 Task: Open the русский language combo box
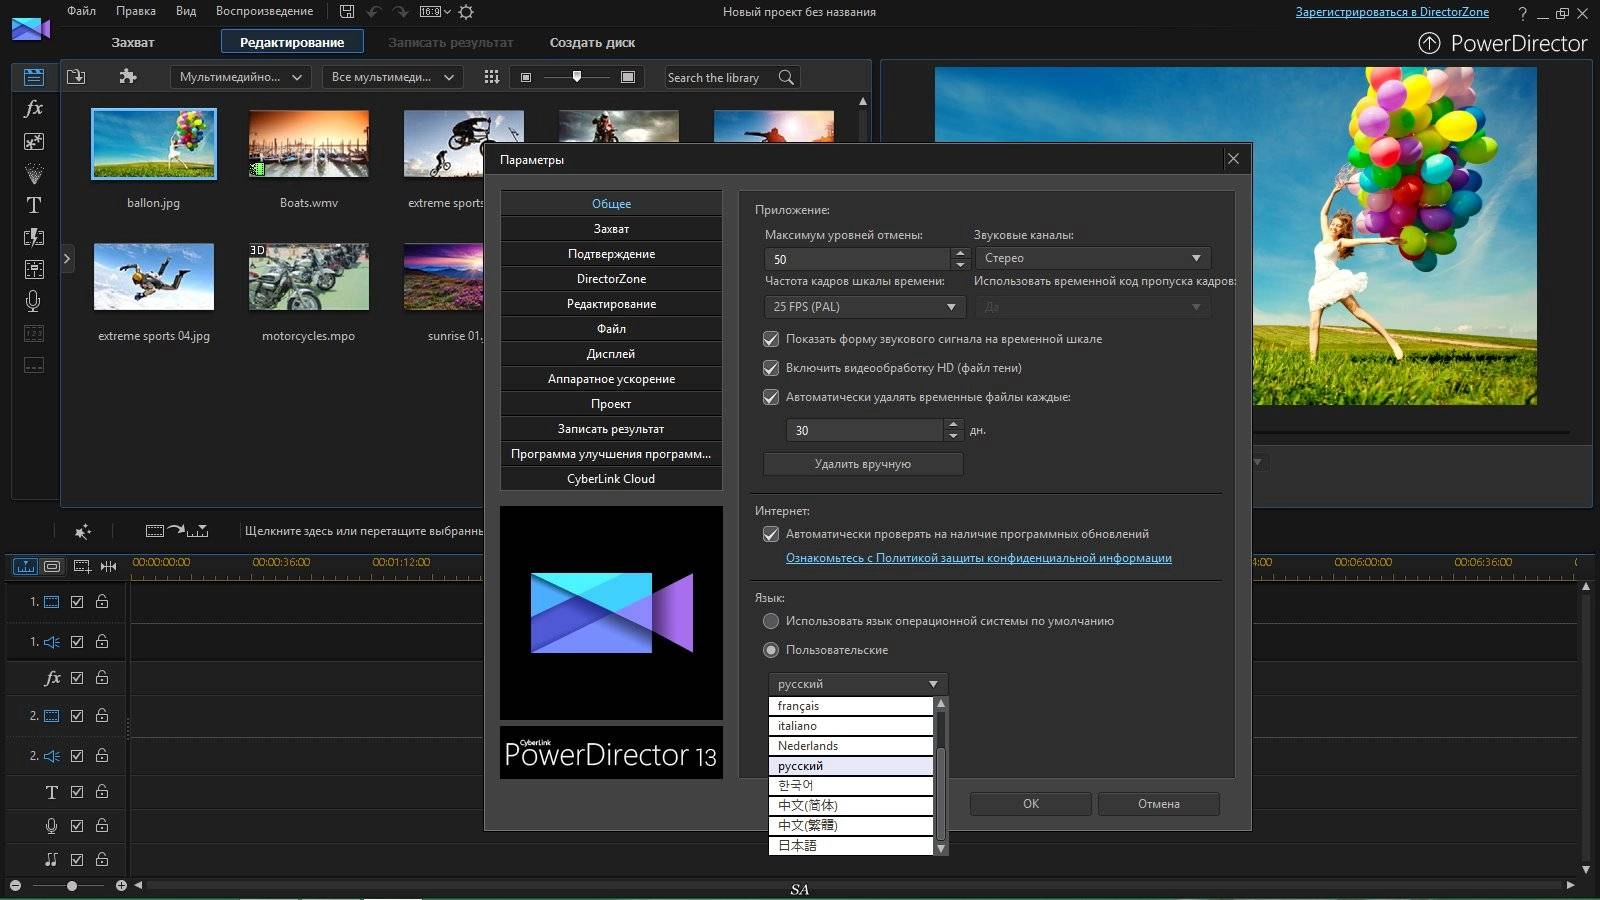point(857,684)
